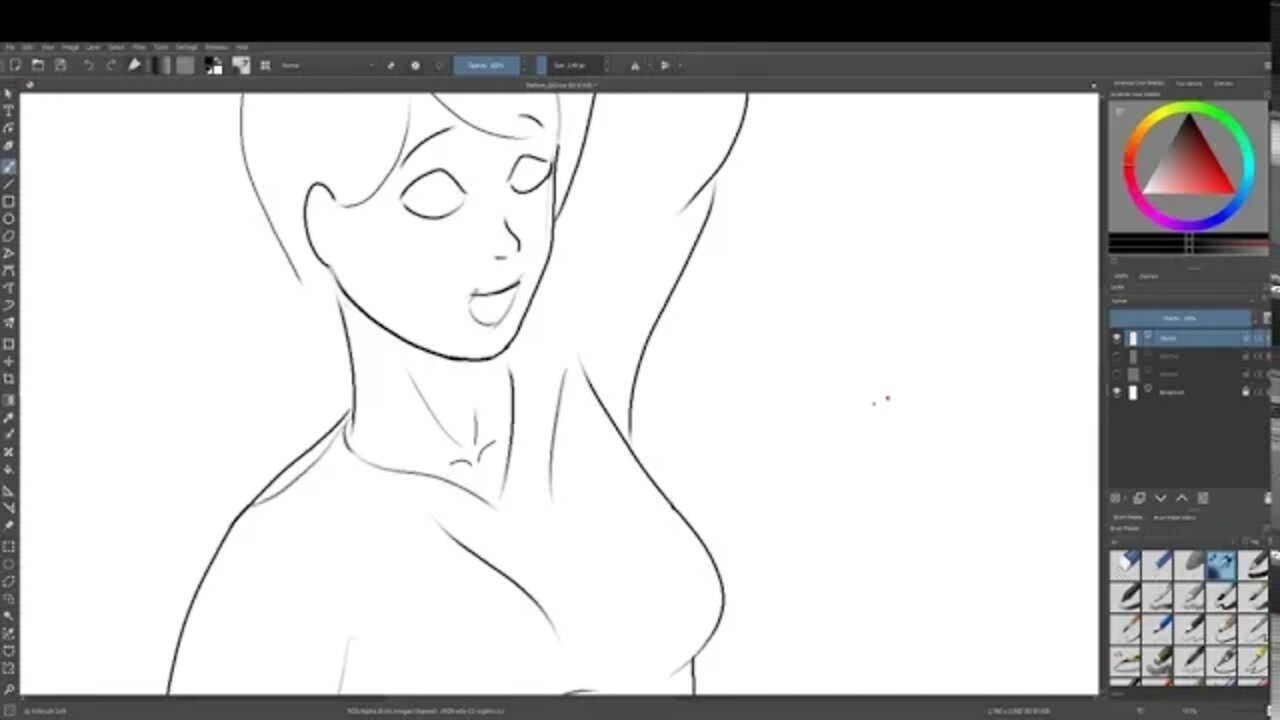
Task: Open layer properties button
Action: click(1203, 498)
